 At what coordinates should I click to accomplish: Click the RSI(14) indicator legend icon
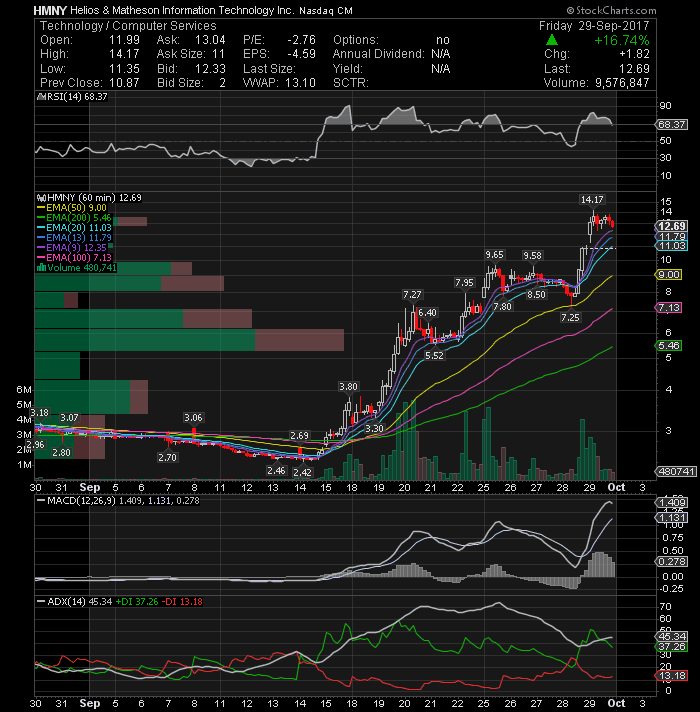[x=41, y=97]
